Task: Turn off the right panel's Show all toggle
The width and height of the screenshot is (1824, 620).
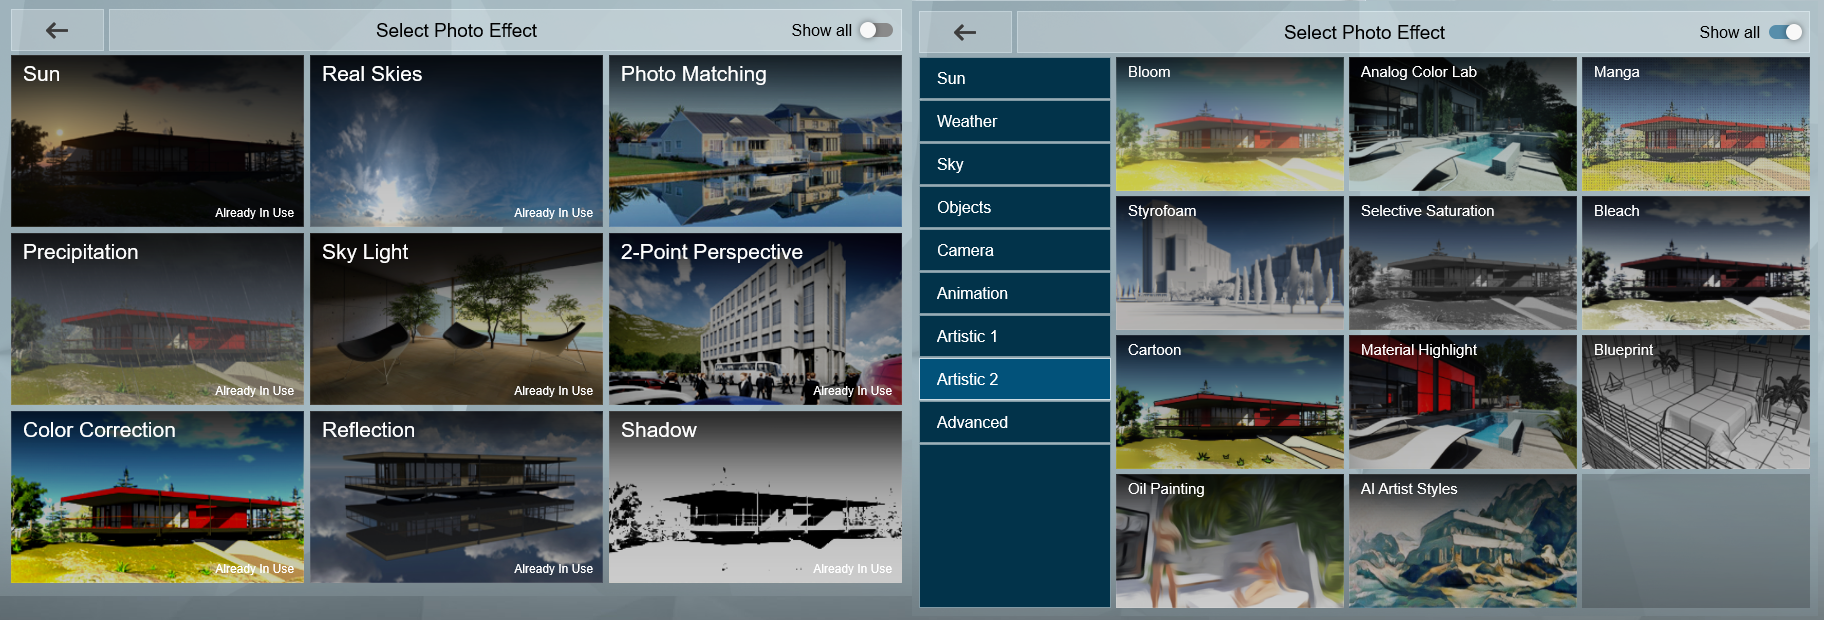Action: tap(1785, 32)
